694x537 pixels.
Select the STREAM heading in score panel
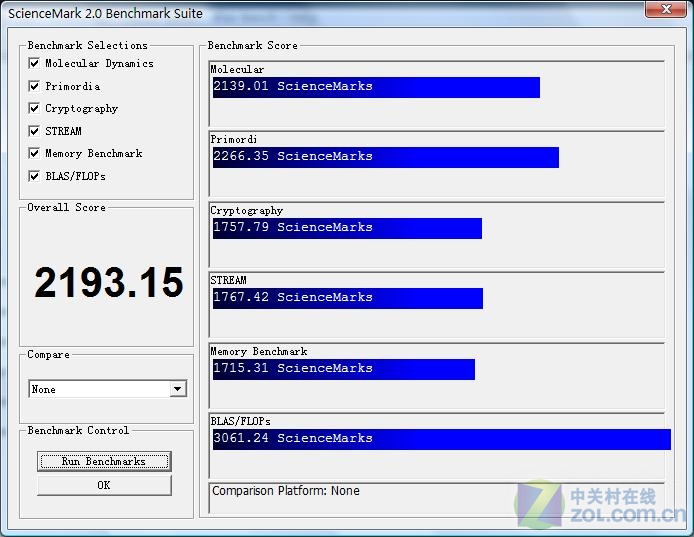tap(228, 280)
